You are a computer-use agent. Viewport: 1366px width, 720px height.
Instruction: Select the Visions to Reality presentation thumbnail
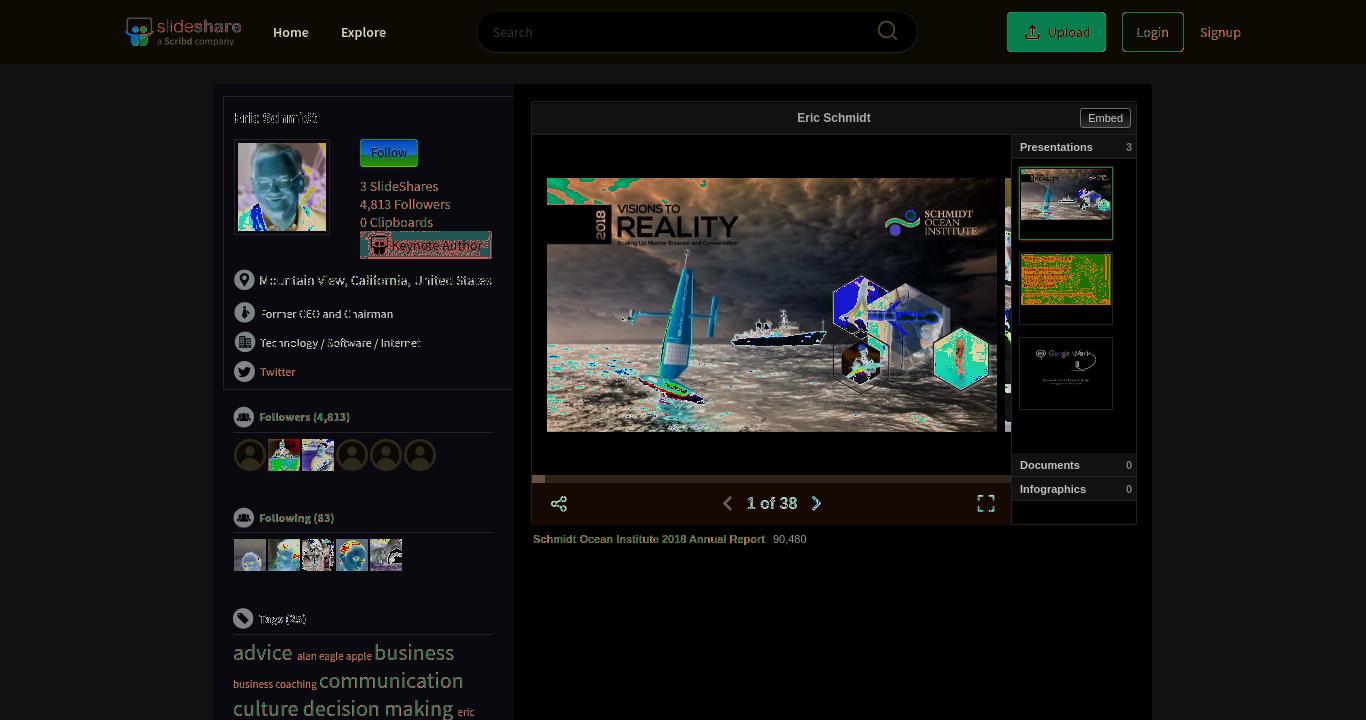[x=1066, y=203]
